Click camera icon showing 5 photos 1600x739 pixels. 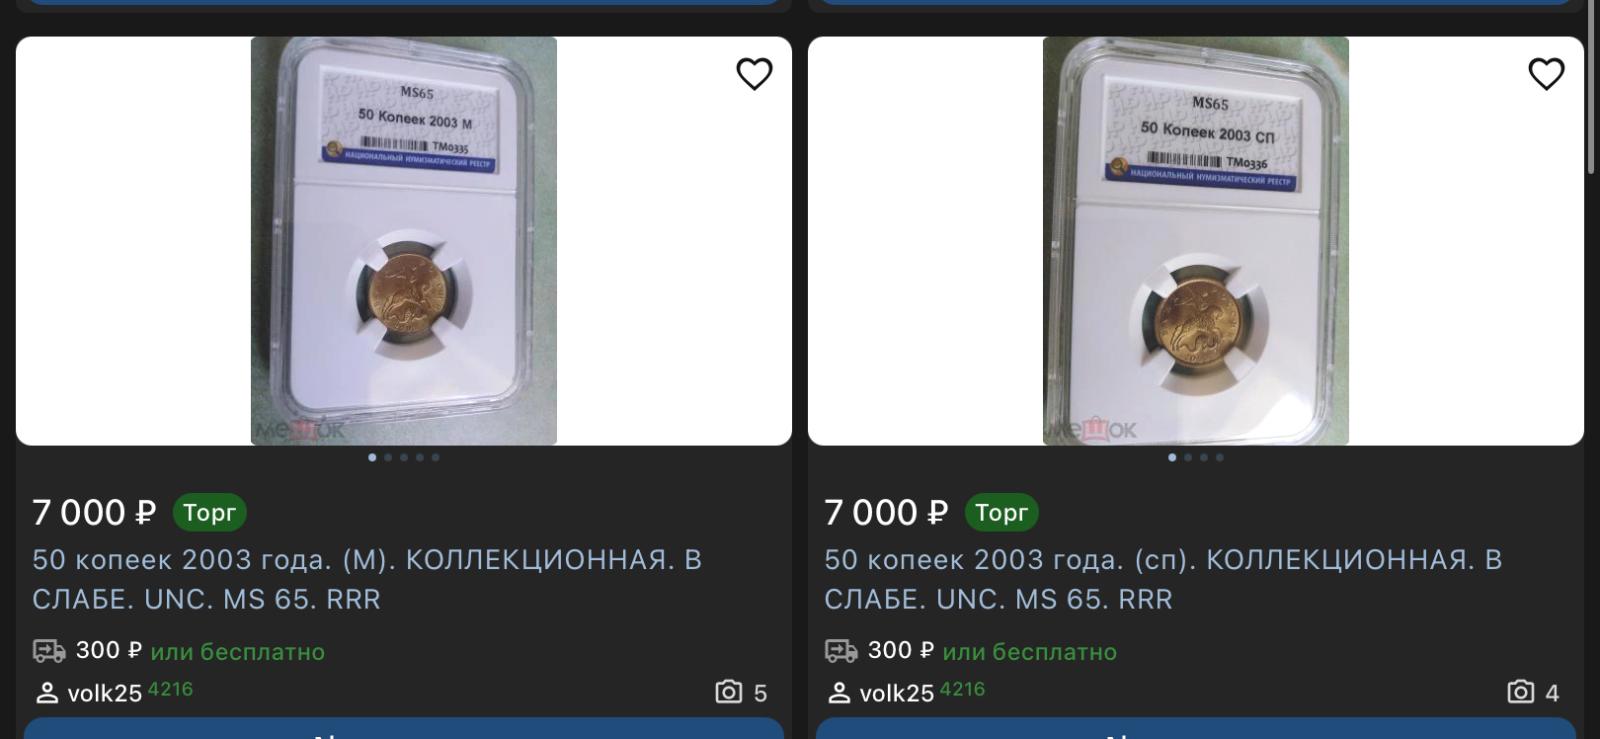pos(729,692)
